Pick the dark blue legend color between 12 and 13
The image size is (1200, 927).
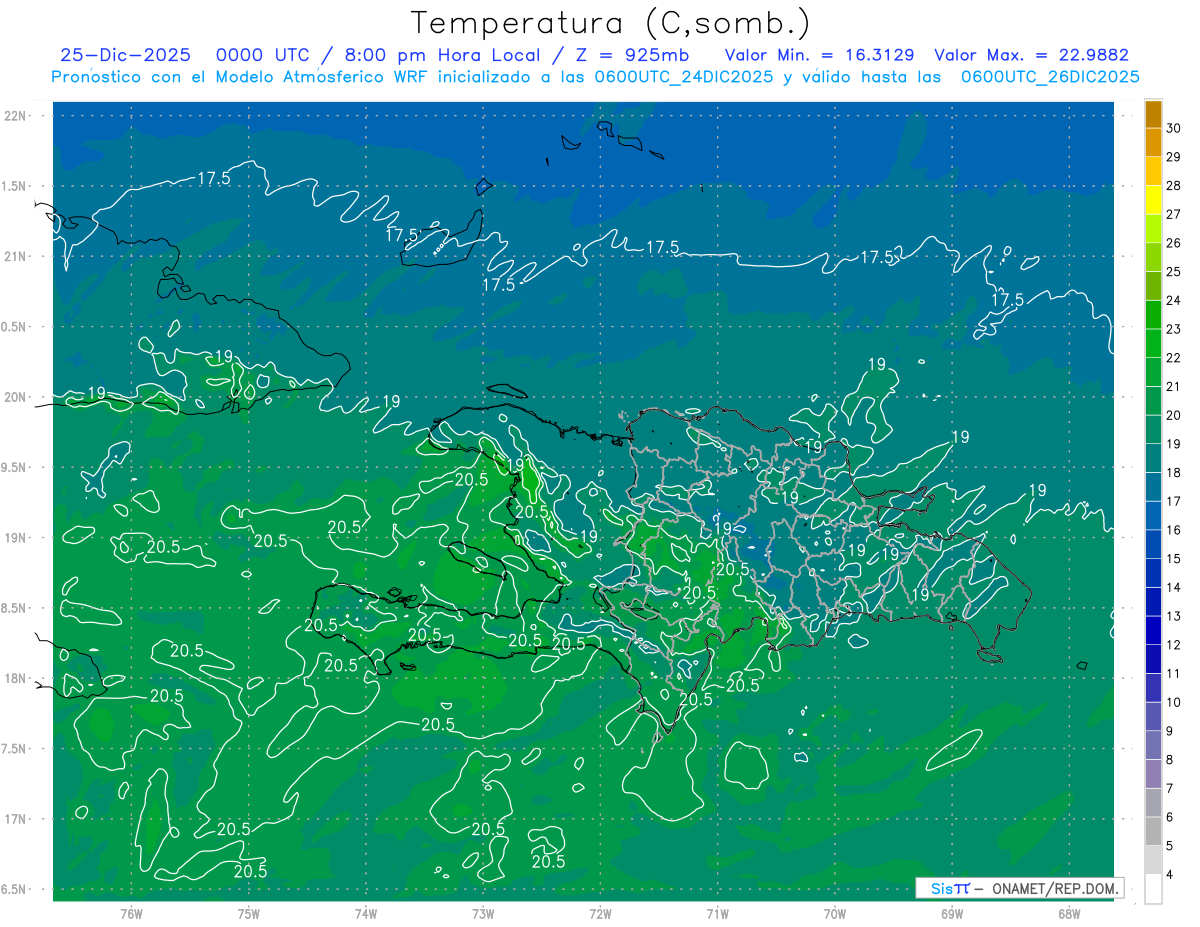1154,630
